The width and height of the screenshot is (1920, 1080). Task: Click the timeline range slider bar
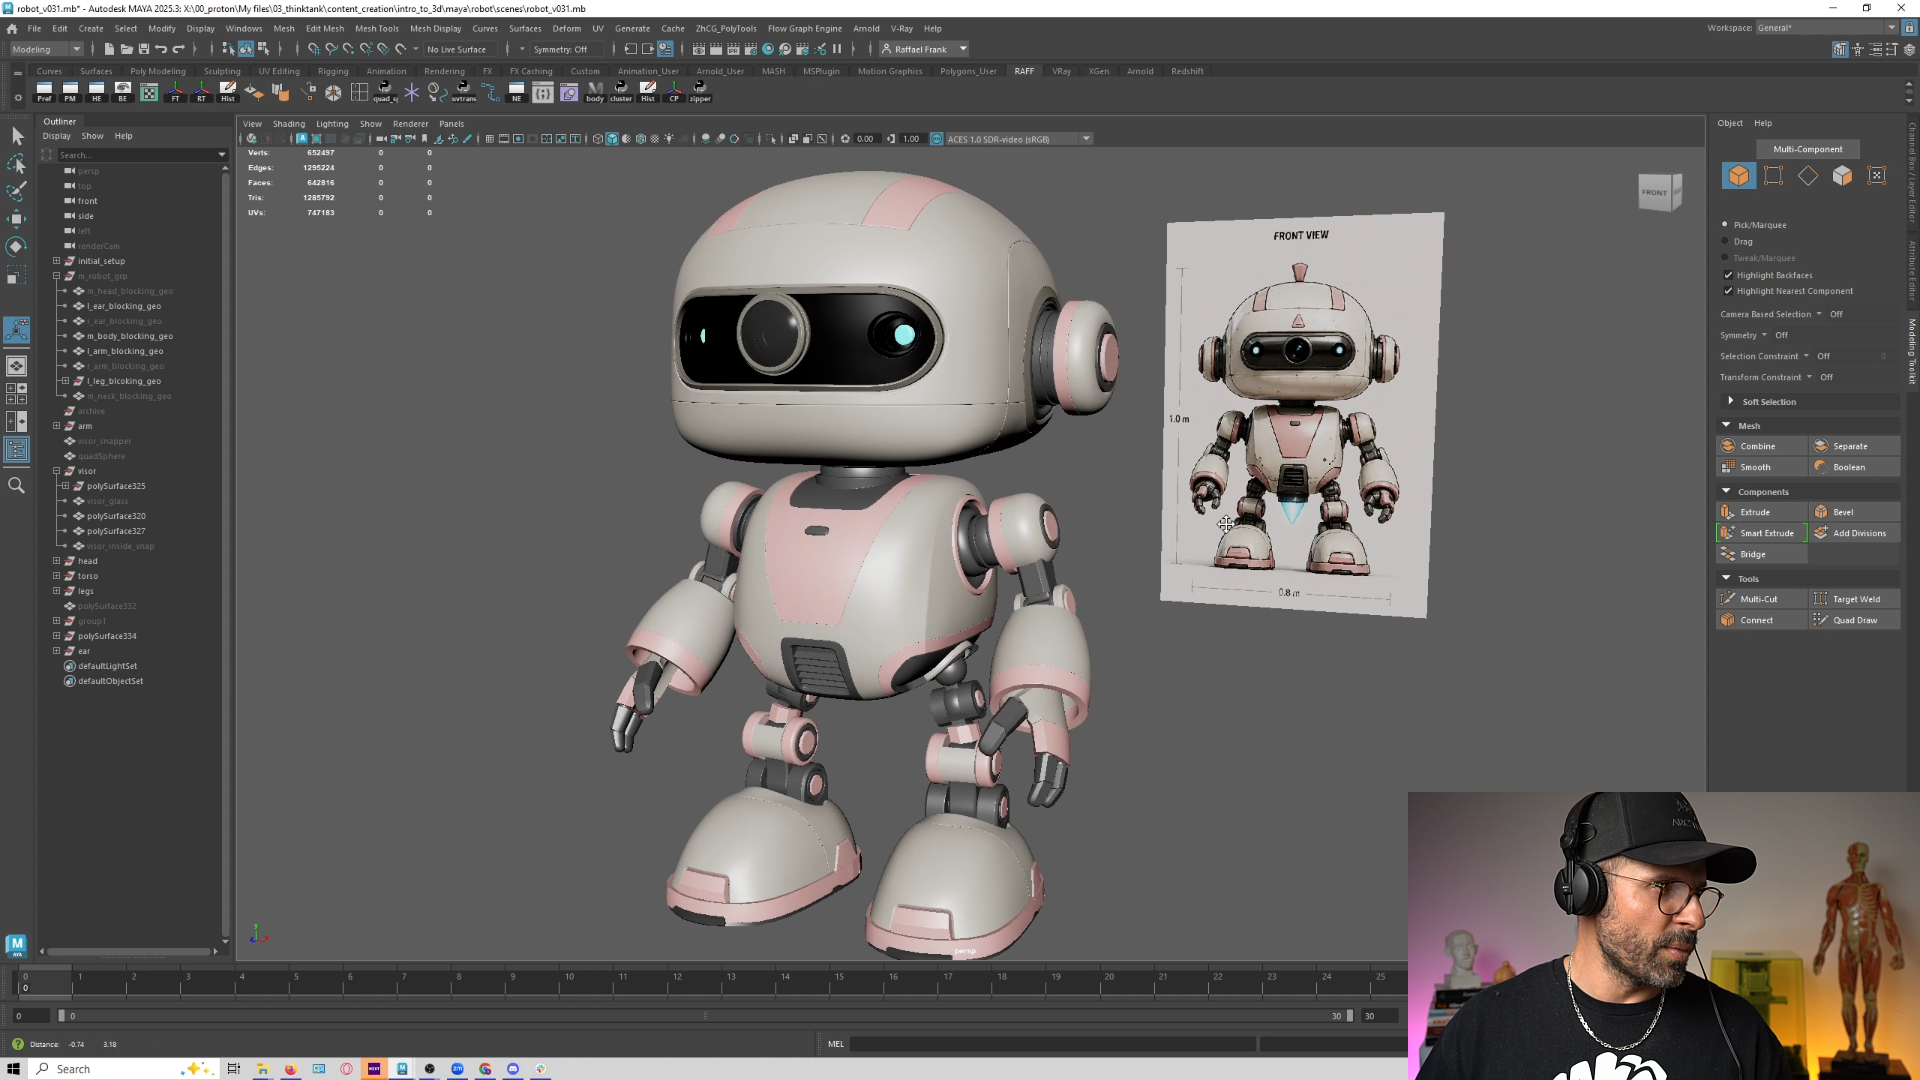[705, 1016]
